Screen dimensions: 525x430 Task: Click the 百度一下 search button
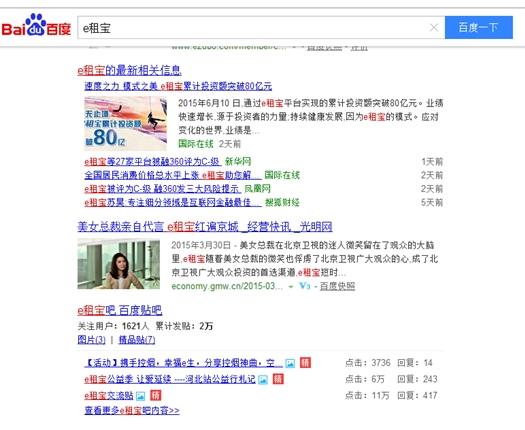tap(478, 27)
